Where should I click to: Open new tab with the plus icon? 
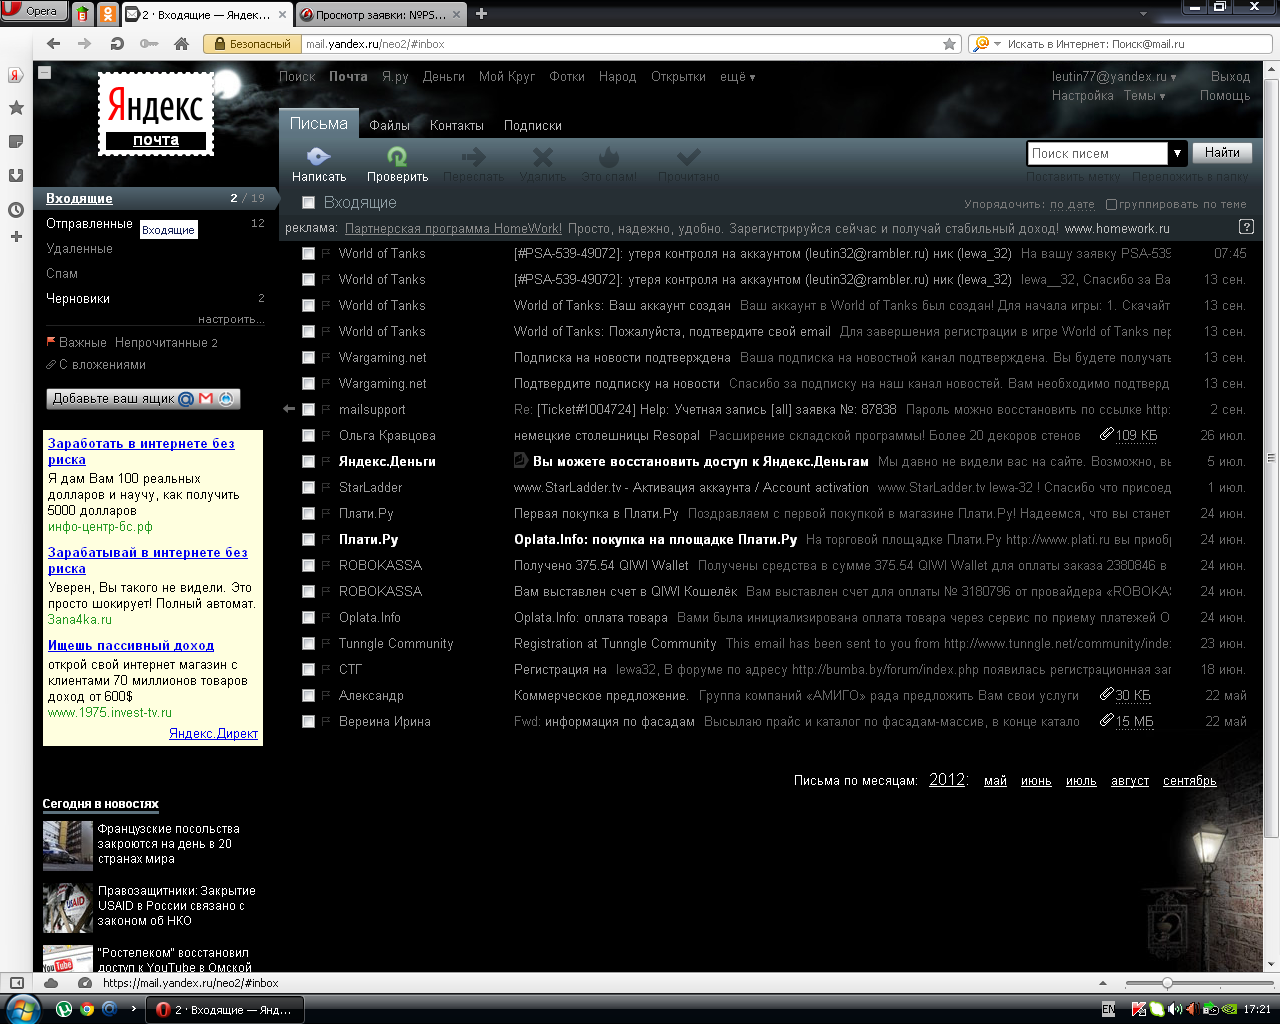pyautogui.click(x=482, y=14)
